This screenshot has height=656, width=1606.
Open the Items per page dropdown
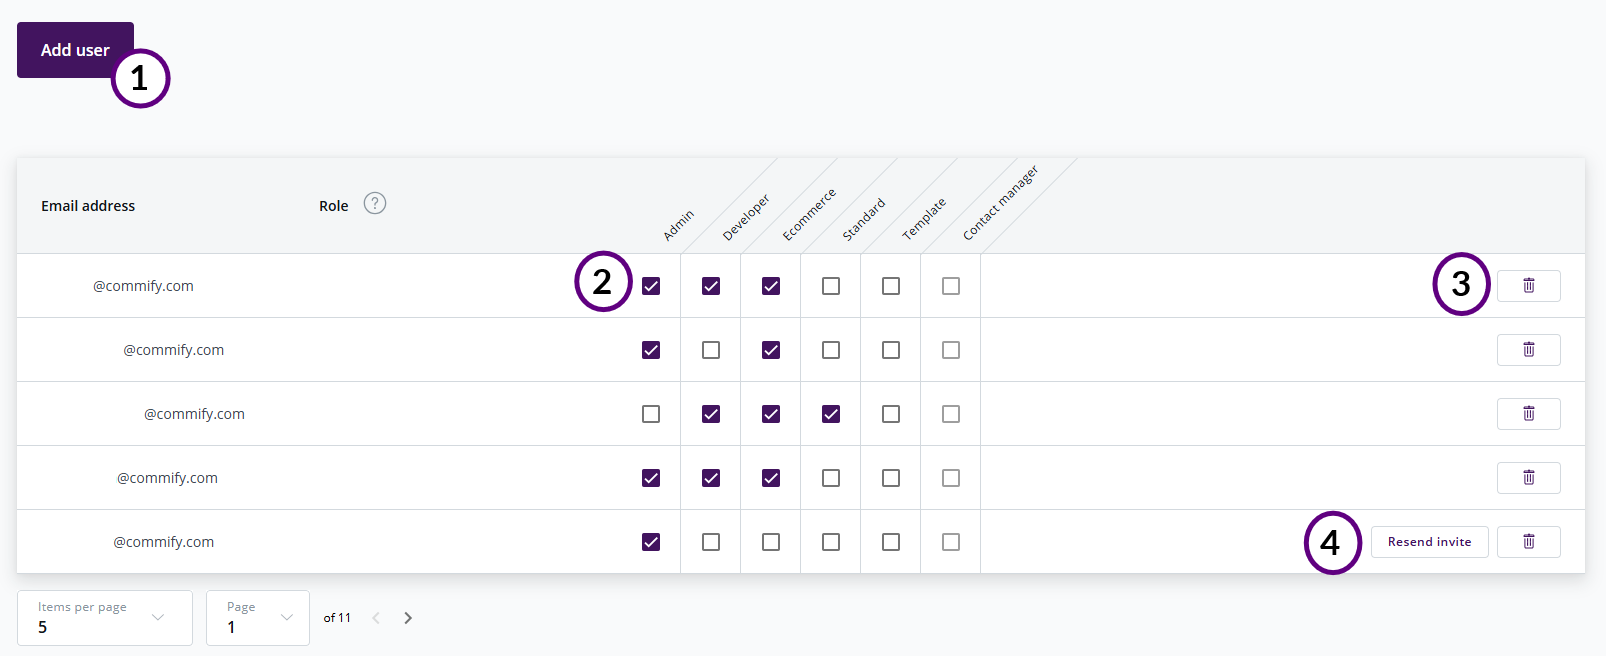(157, 617)
